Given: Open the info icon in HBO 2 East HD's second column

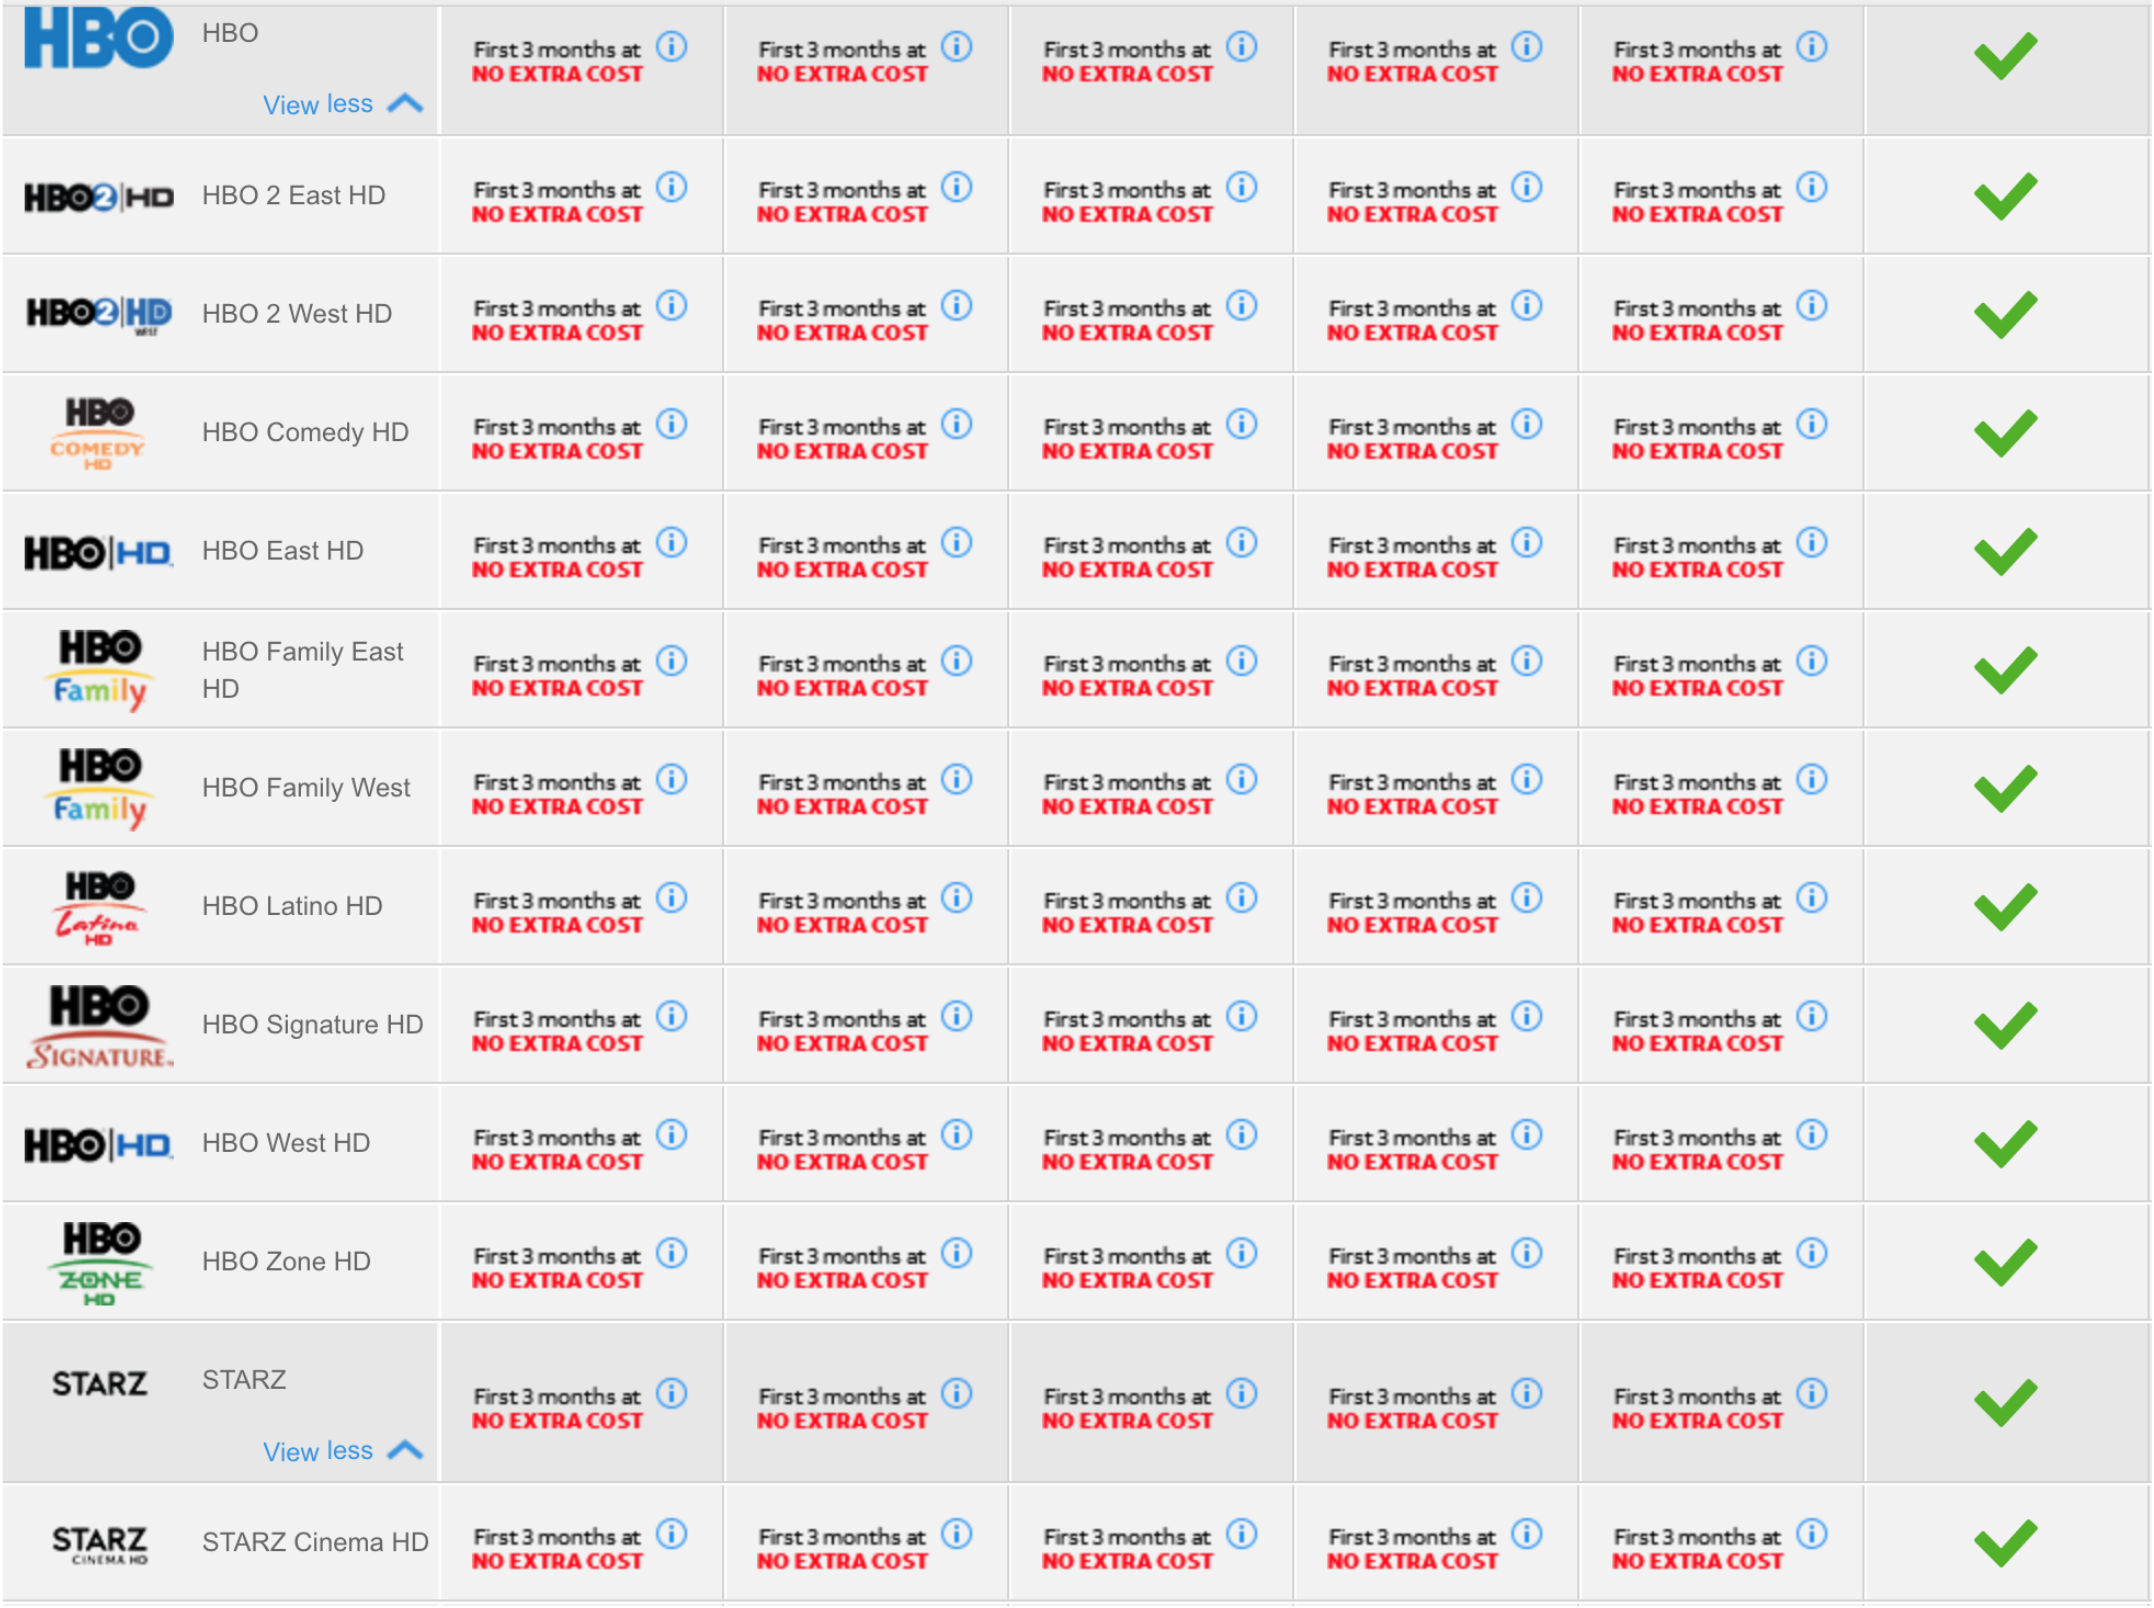Looking at the screenshot, I should tap(956, 187).
